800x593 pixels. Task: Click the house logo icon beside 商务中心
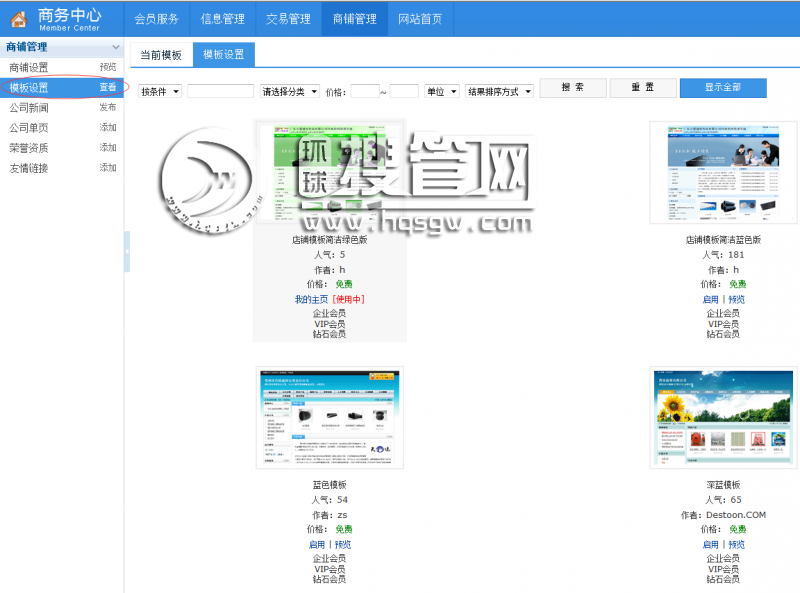[x=17, y=19]
